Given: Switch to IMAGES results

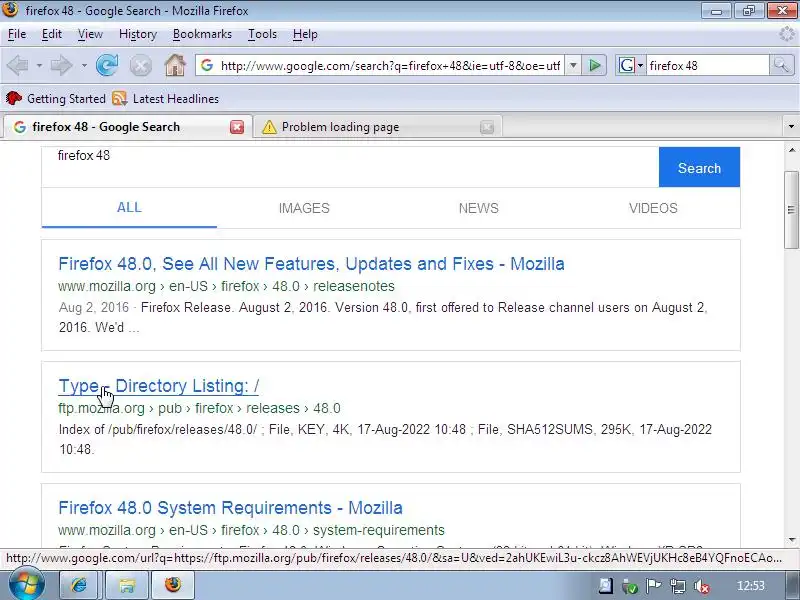Looking at the screenshot, I should [304, 208].
